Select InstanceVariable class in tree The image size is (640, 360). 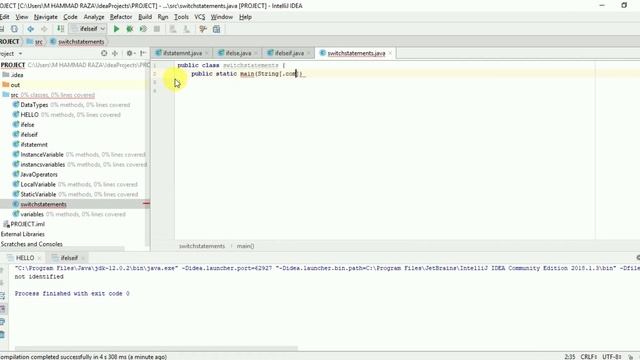42,155
